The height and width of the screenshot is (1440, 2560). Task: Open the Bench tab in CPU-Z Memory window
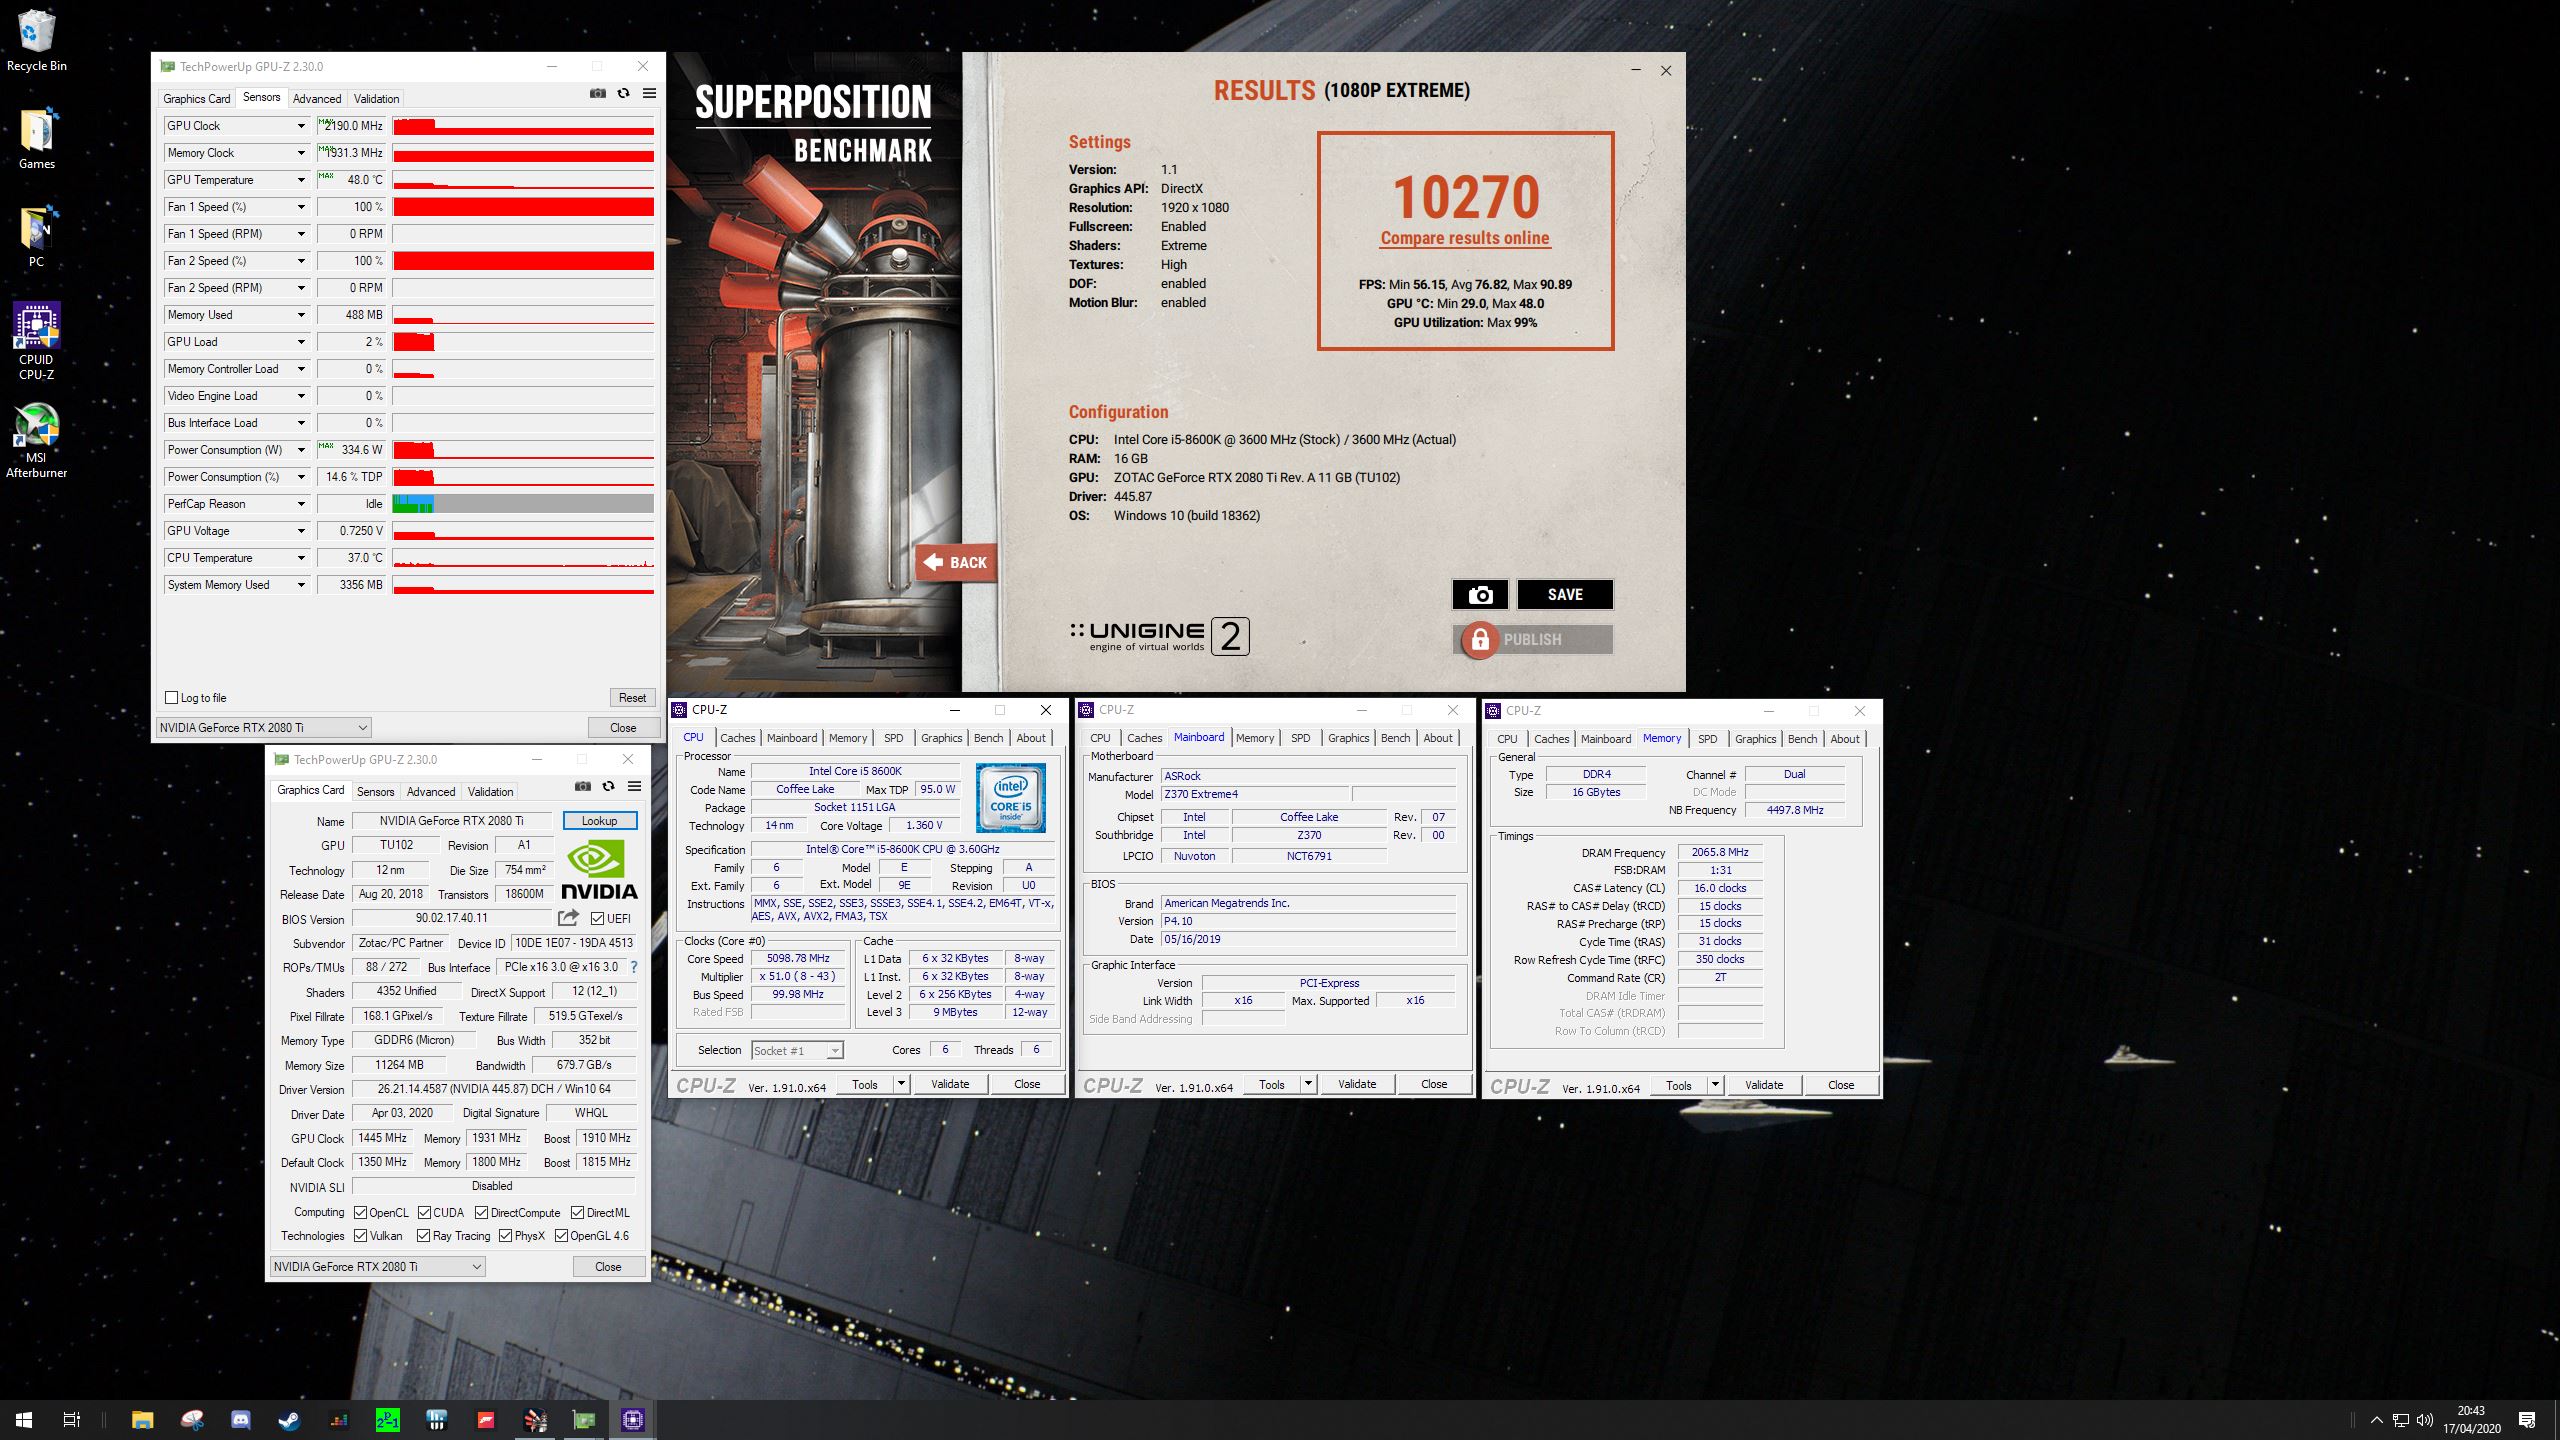click(1802, 739)
